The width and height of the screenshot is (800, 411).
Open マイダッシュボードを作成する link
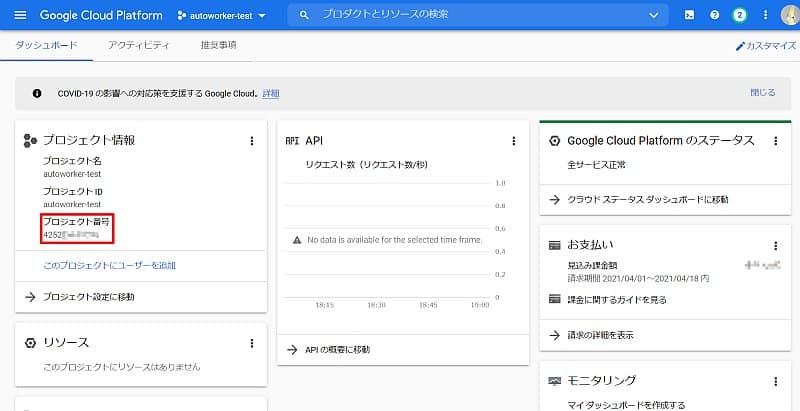point(626,405)
